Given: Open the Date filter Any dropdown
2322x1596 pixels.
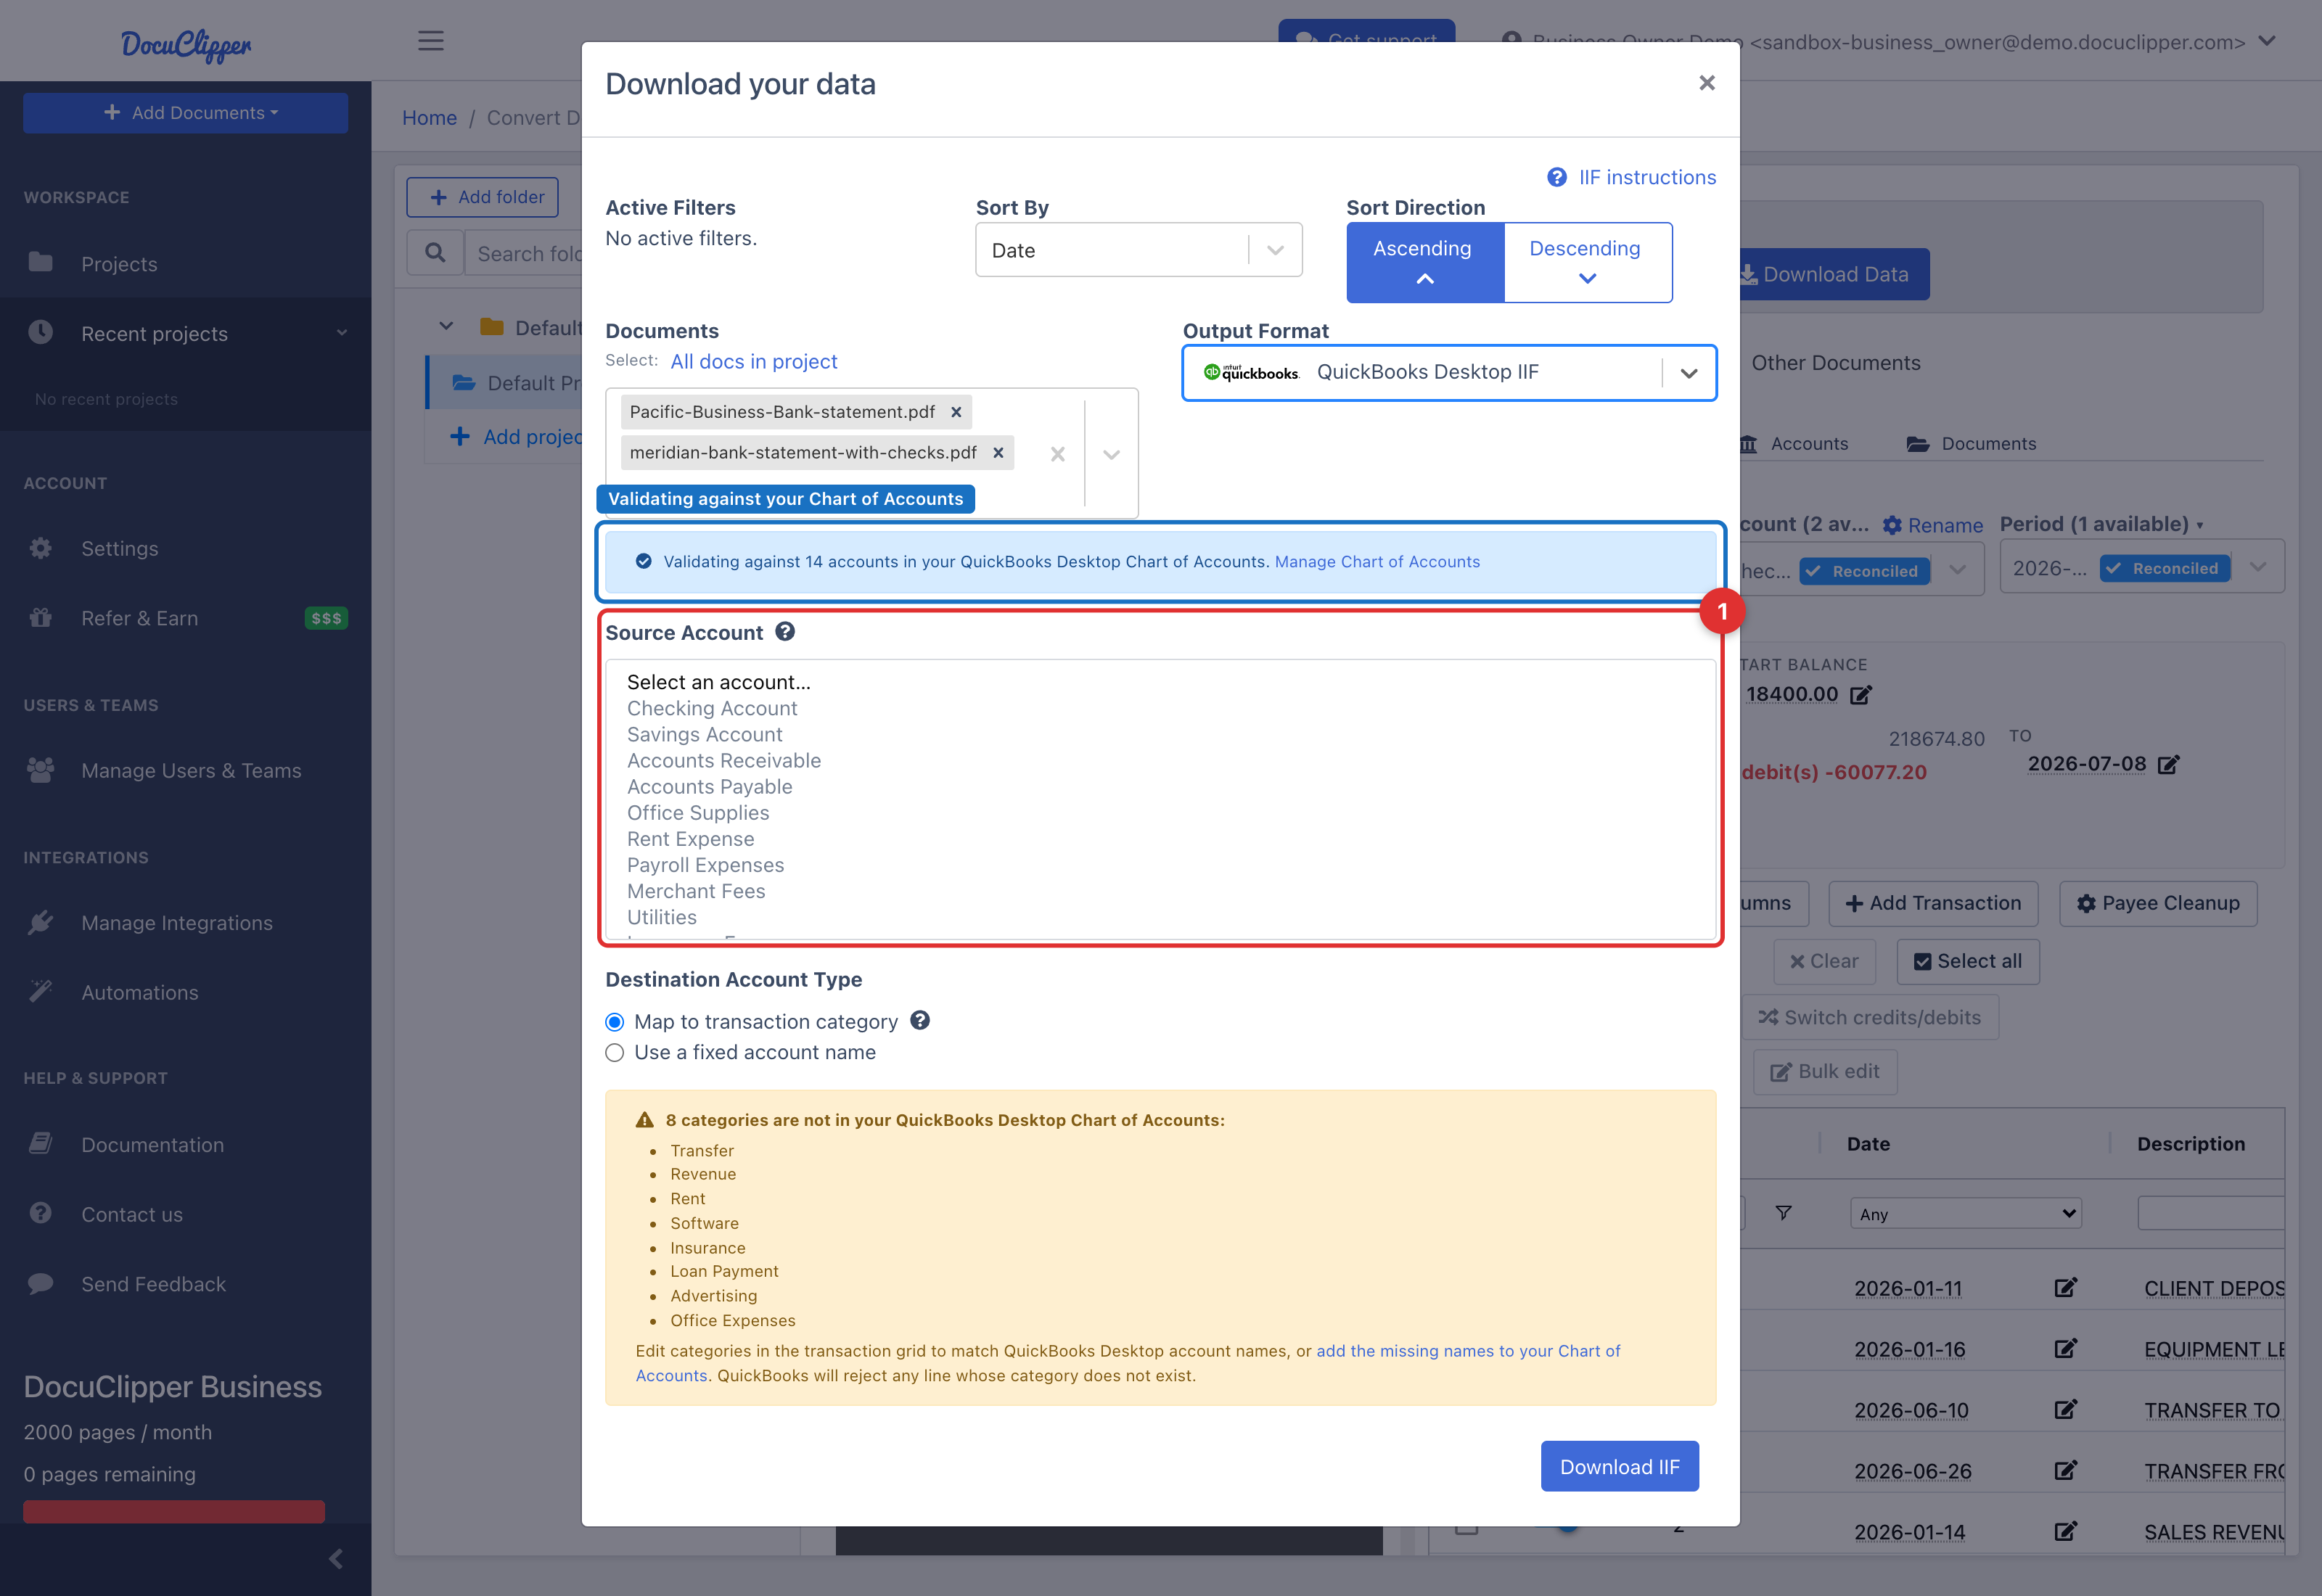Looking at the screenshot, I should click(1965, 1213).
